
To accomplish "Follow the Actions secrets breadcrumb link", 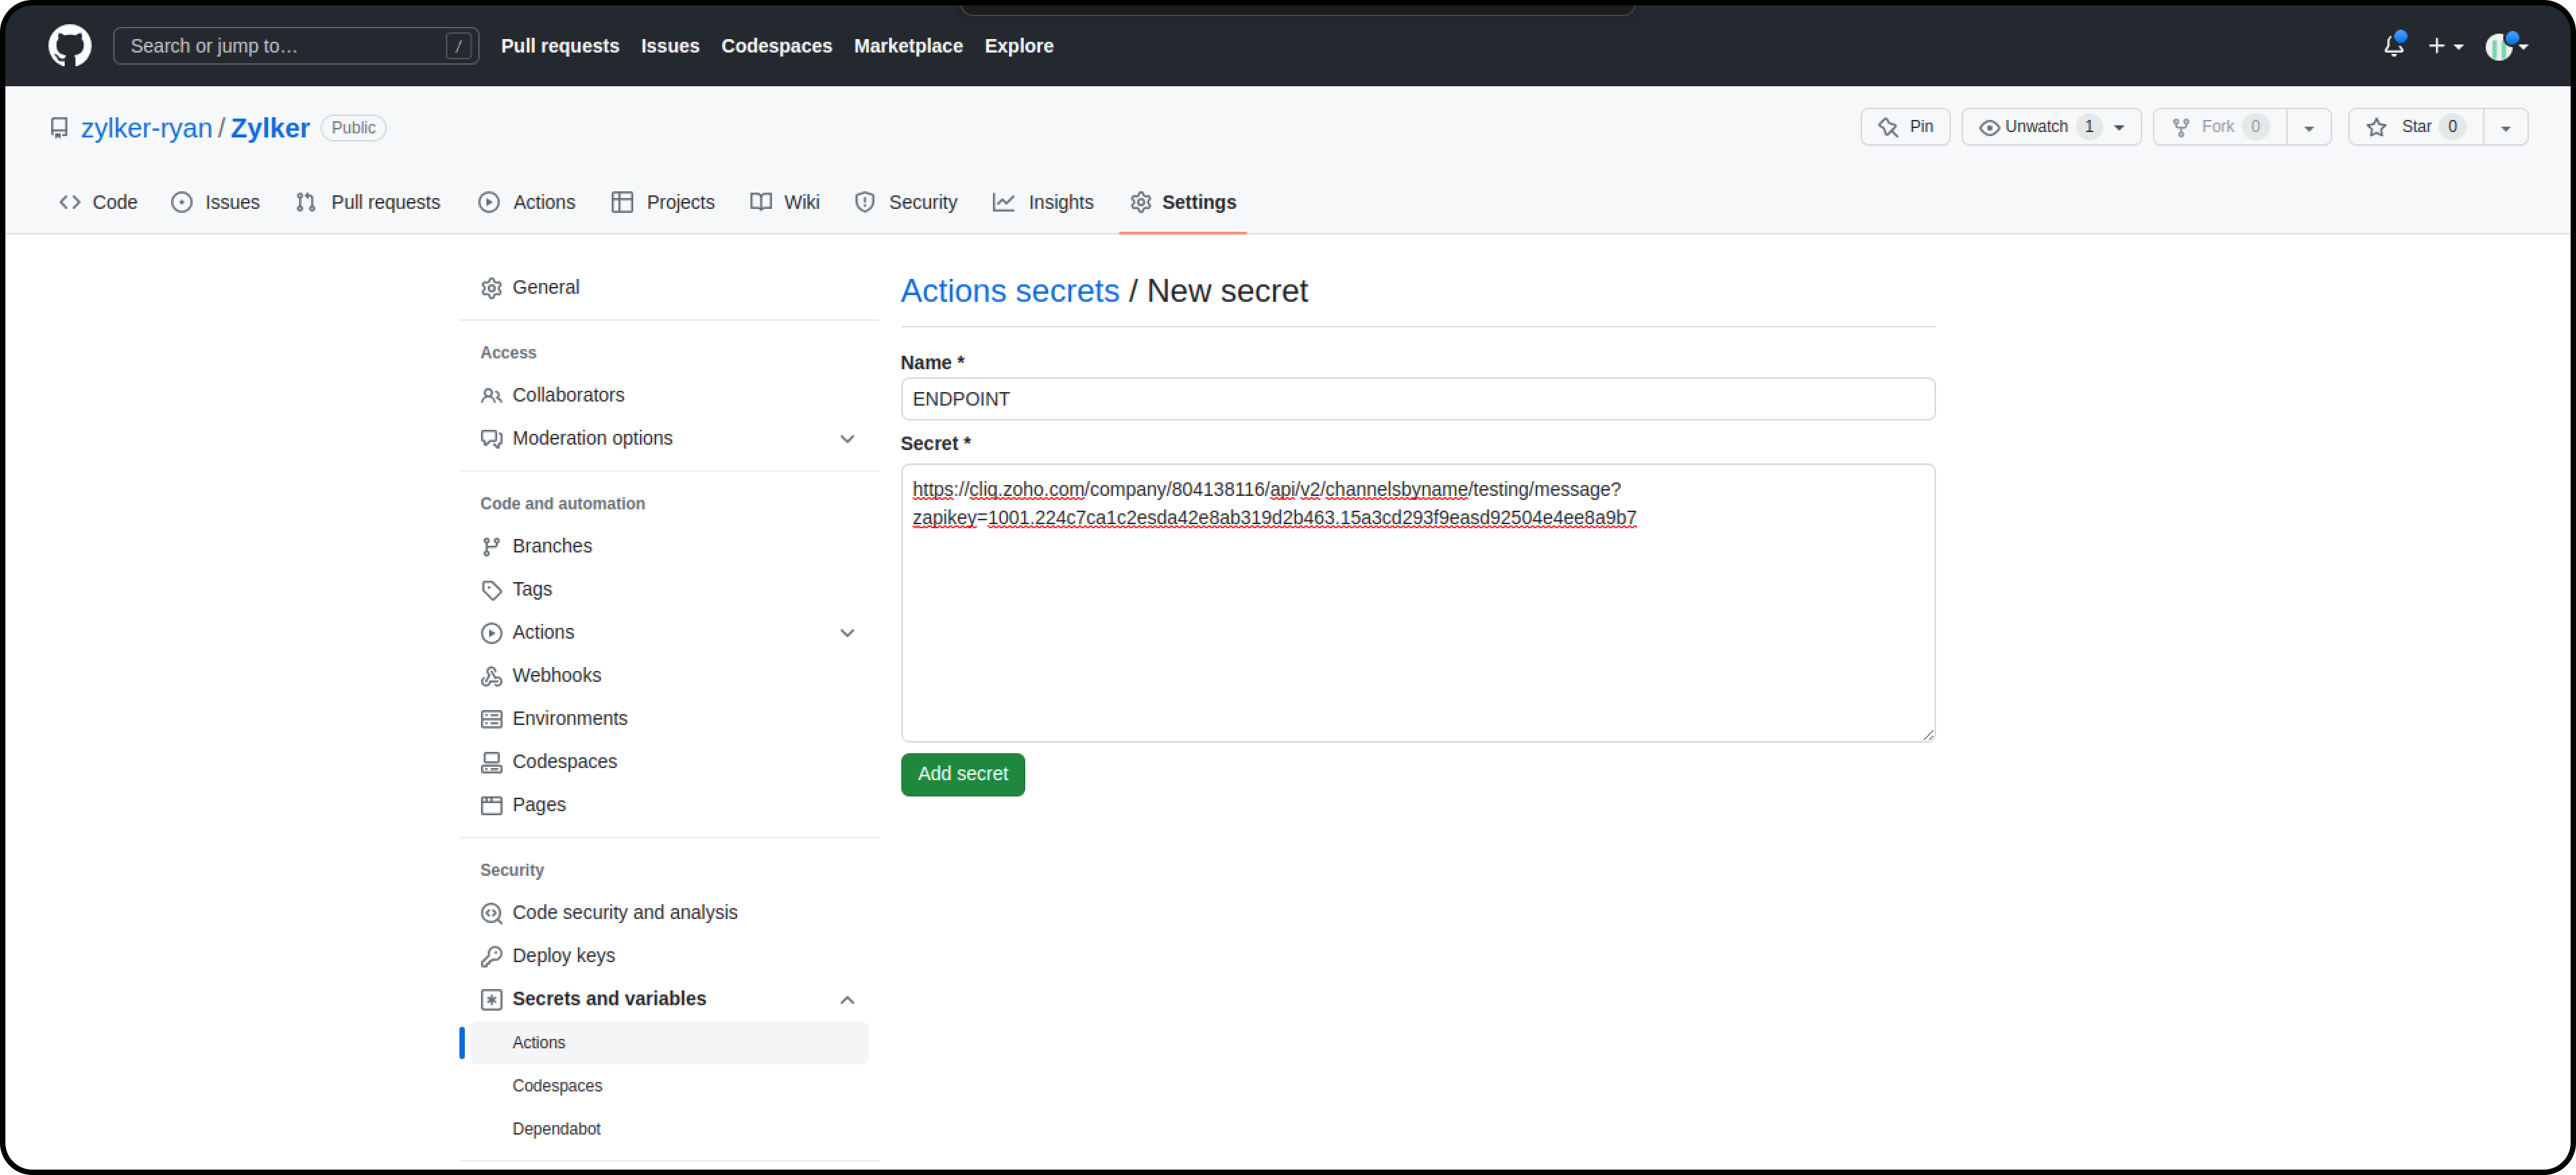I will [1009, 291].
